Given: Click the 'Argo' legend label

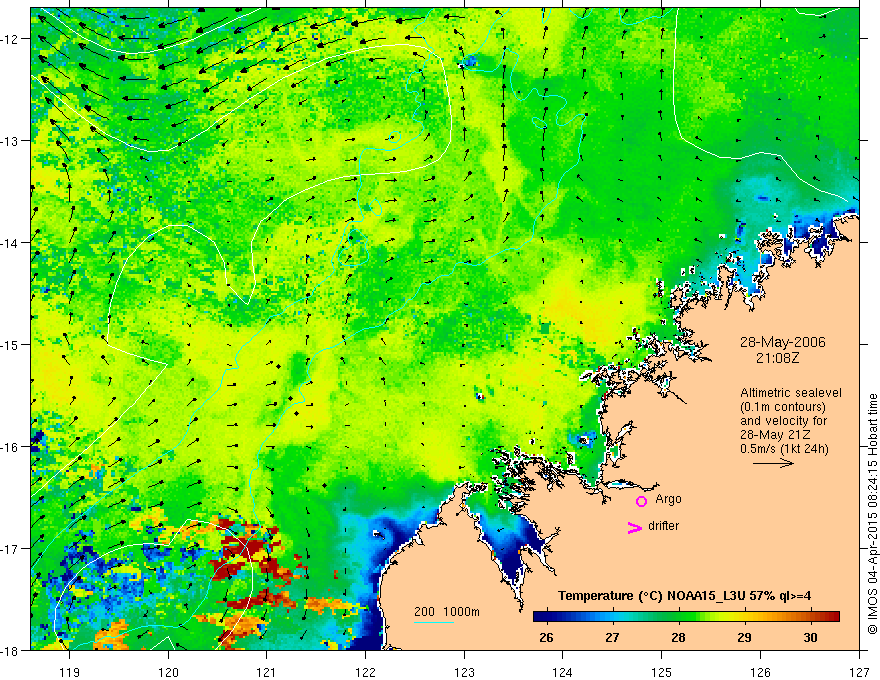Looking at the screenshot, I should click(x=668, y=499).
